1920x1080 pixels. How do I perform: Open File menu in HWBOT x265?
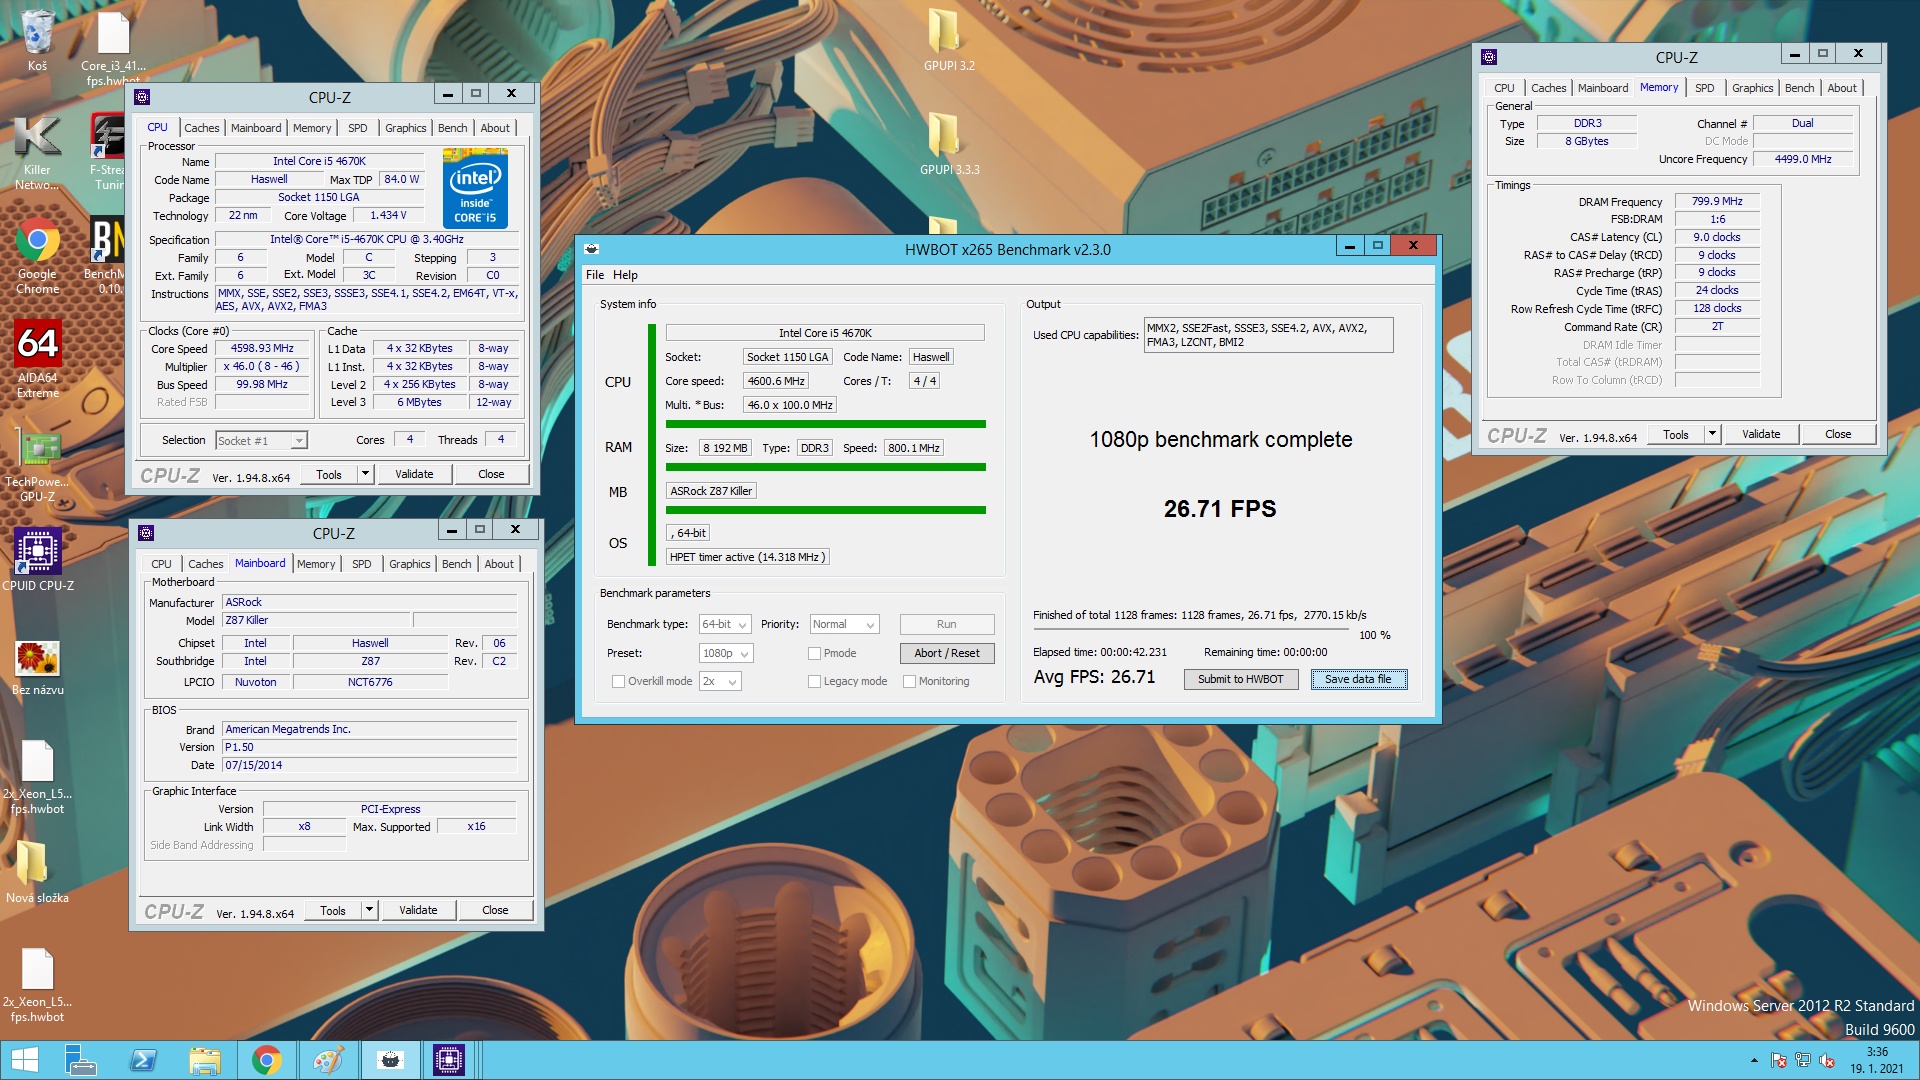595,275
